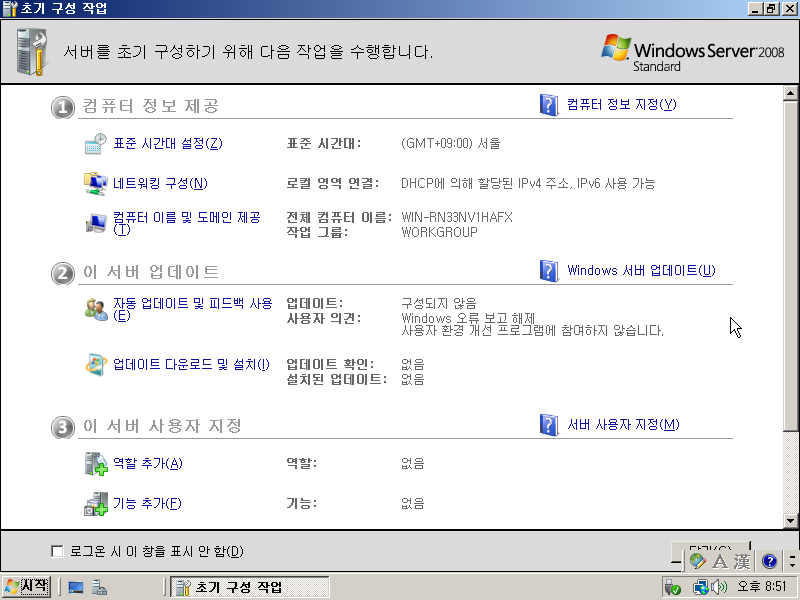
Task: Click the add features icon
Action: (x=96, y=504)
